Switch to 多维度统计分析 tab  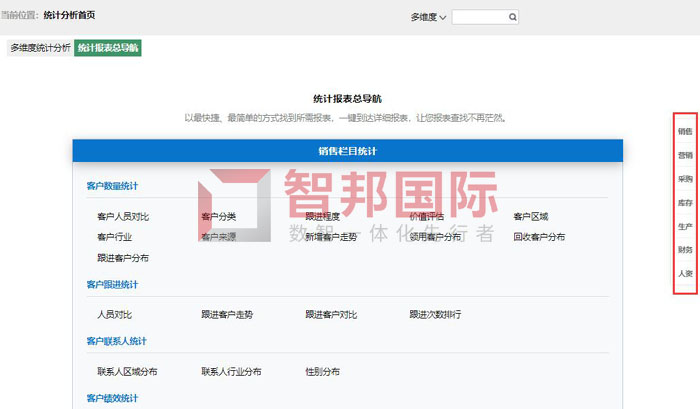tap(40, 48)
